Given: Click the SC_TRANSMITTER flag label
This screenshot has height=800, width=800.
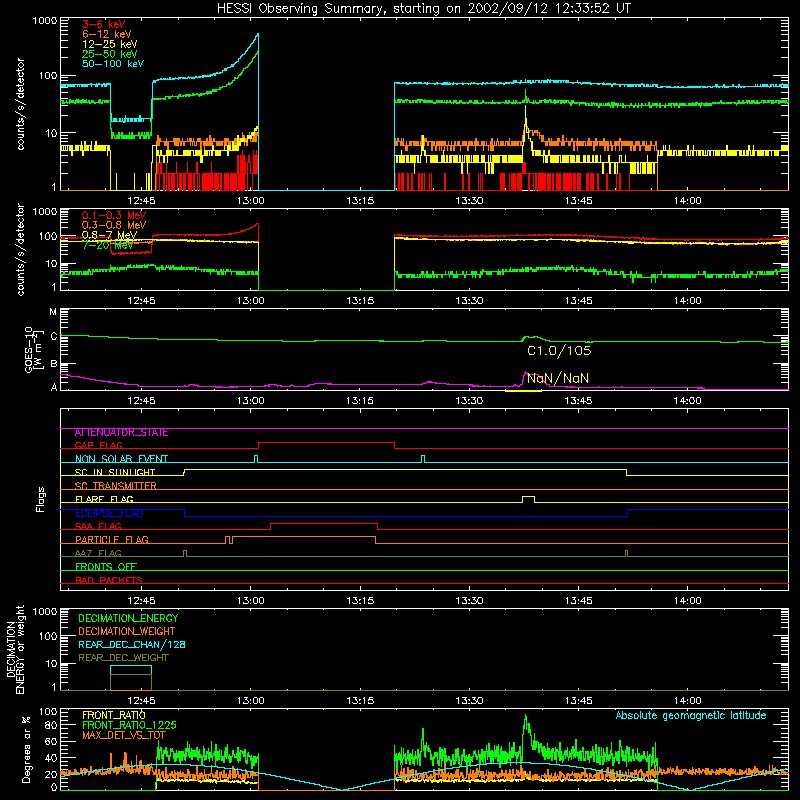Looking at the screenshot, I should [x=116, y=486].
